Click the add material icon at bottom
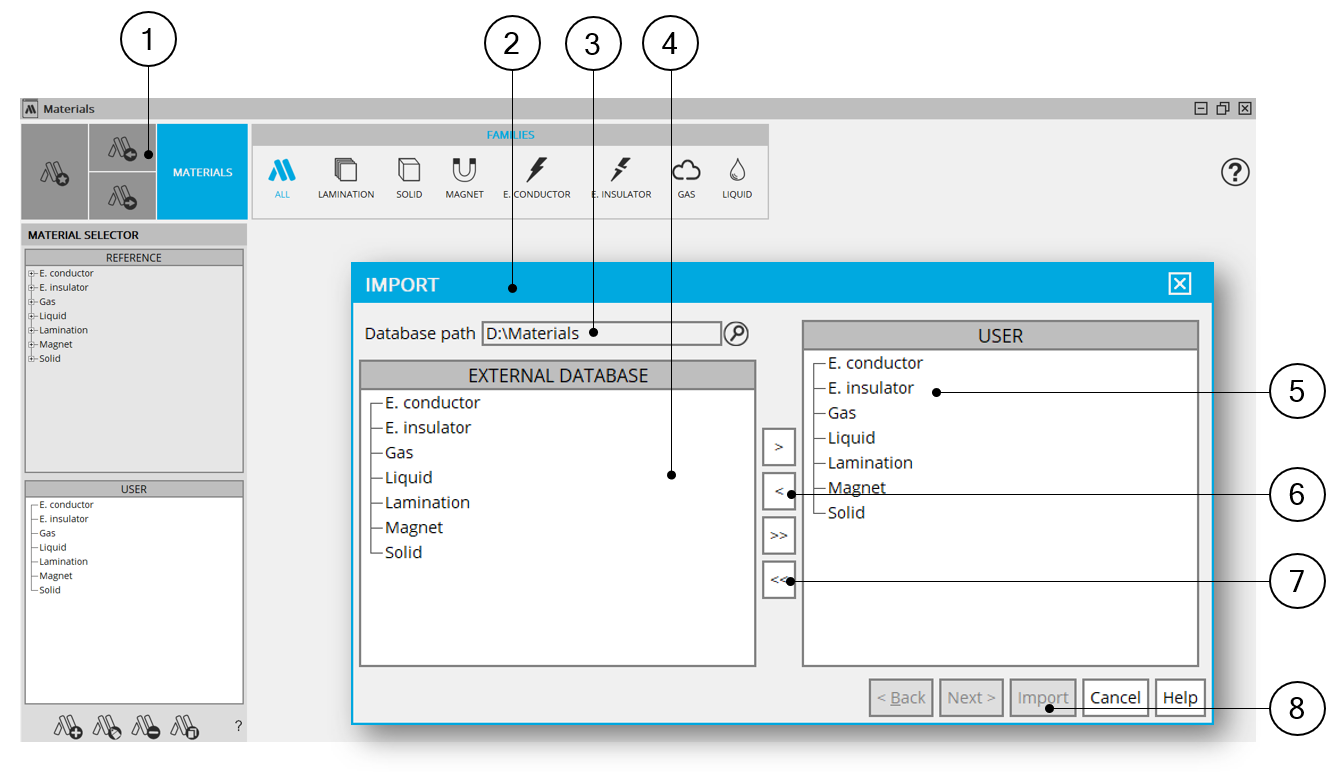This screenshot has height=778, width=1339. pos(68,727)
